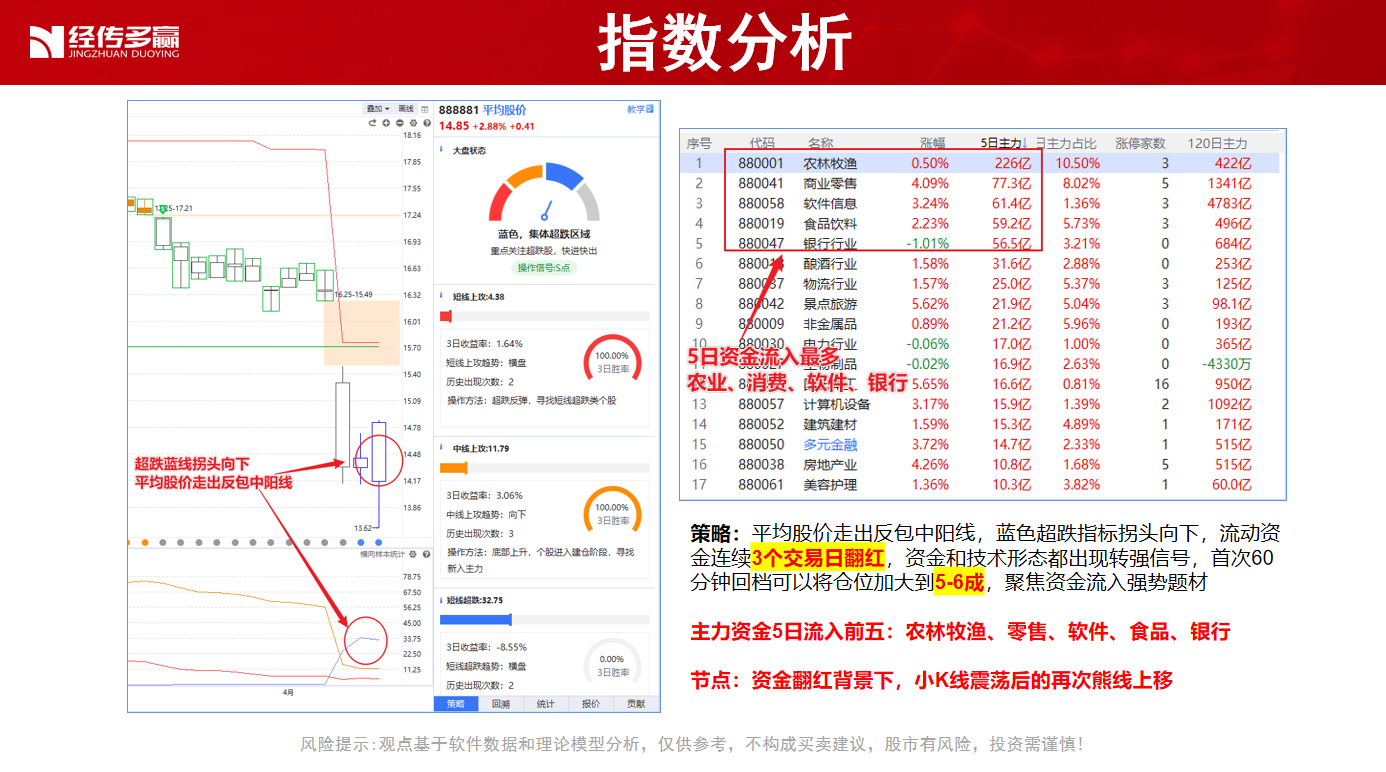
Task: Click the 涨停家数 column header
Action: [1141, 143]
